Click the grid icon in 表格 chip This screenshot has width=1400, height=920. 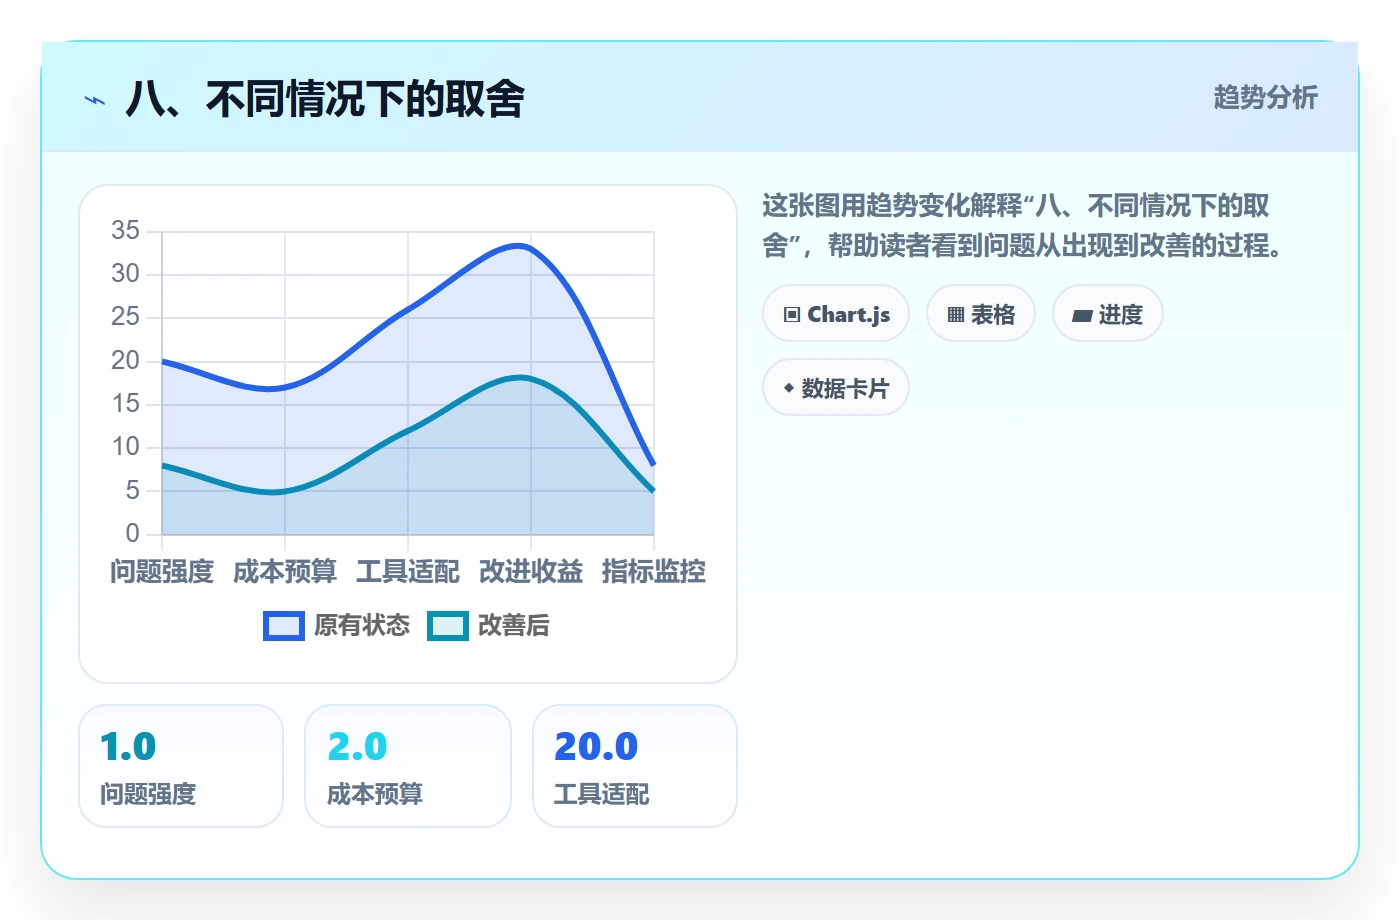[956, 315]
